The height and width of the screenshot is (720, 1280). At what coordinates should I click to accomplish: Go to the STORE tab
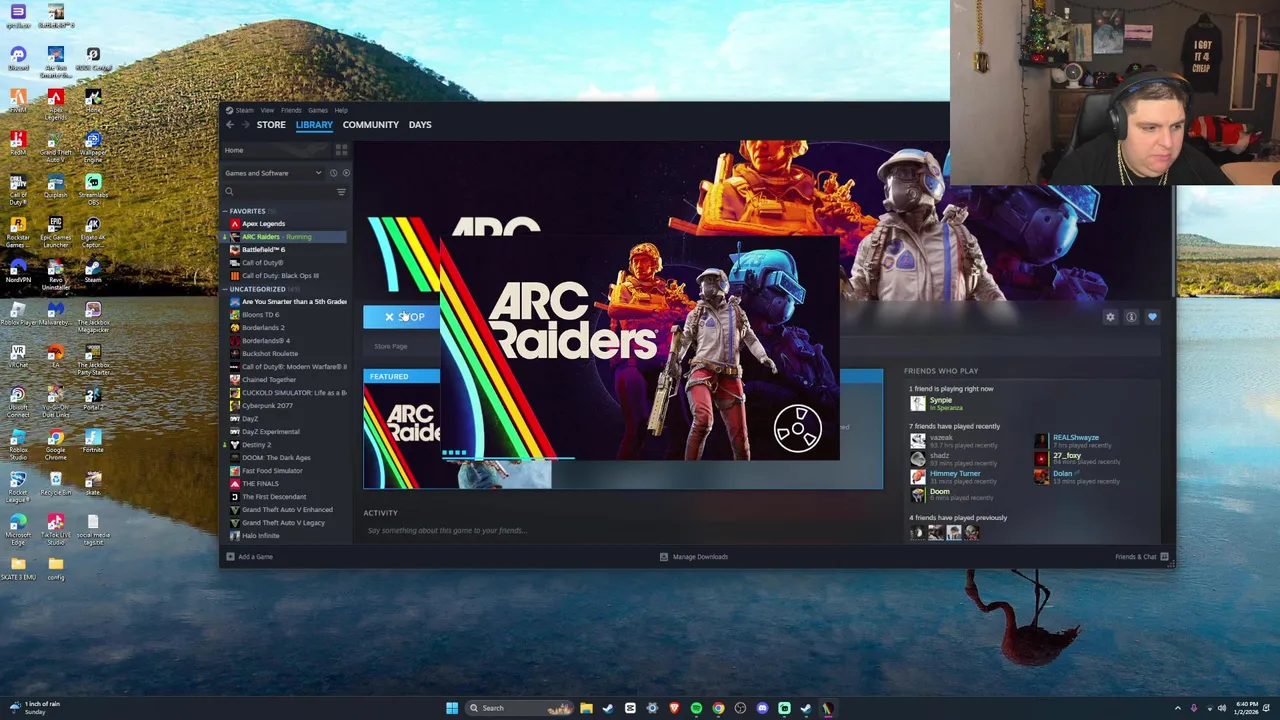pyautogui.click(x=271, y=125)
